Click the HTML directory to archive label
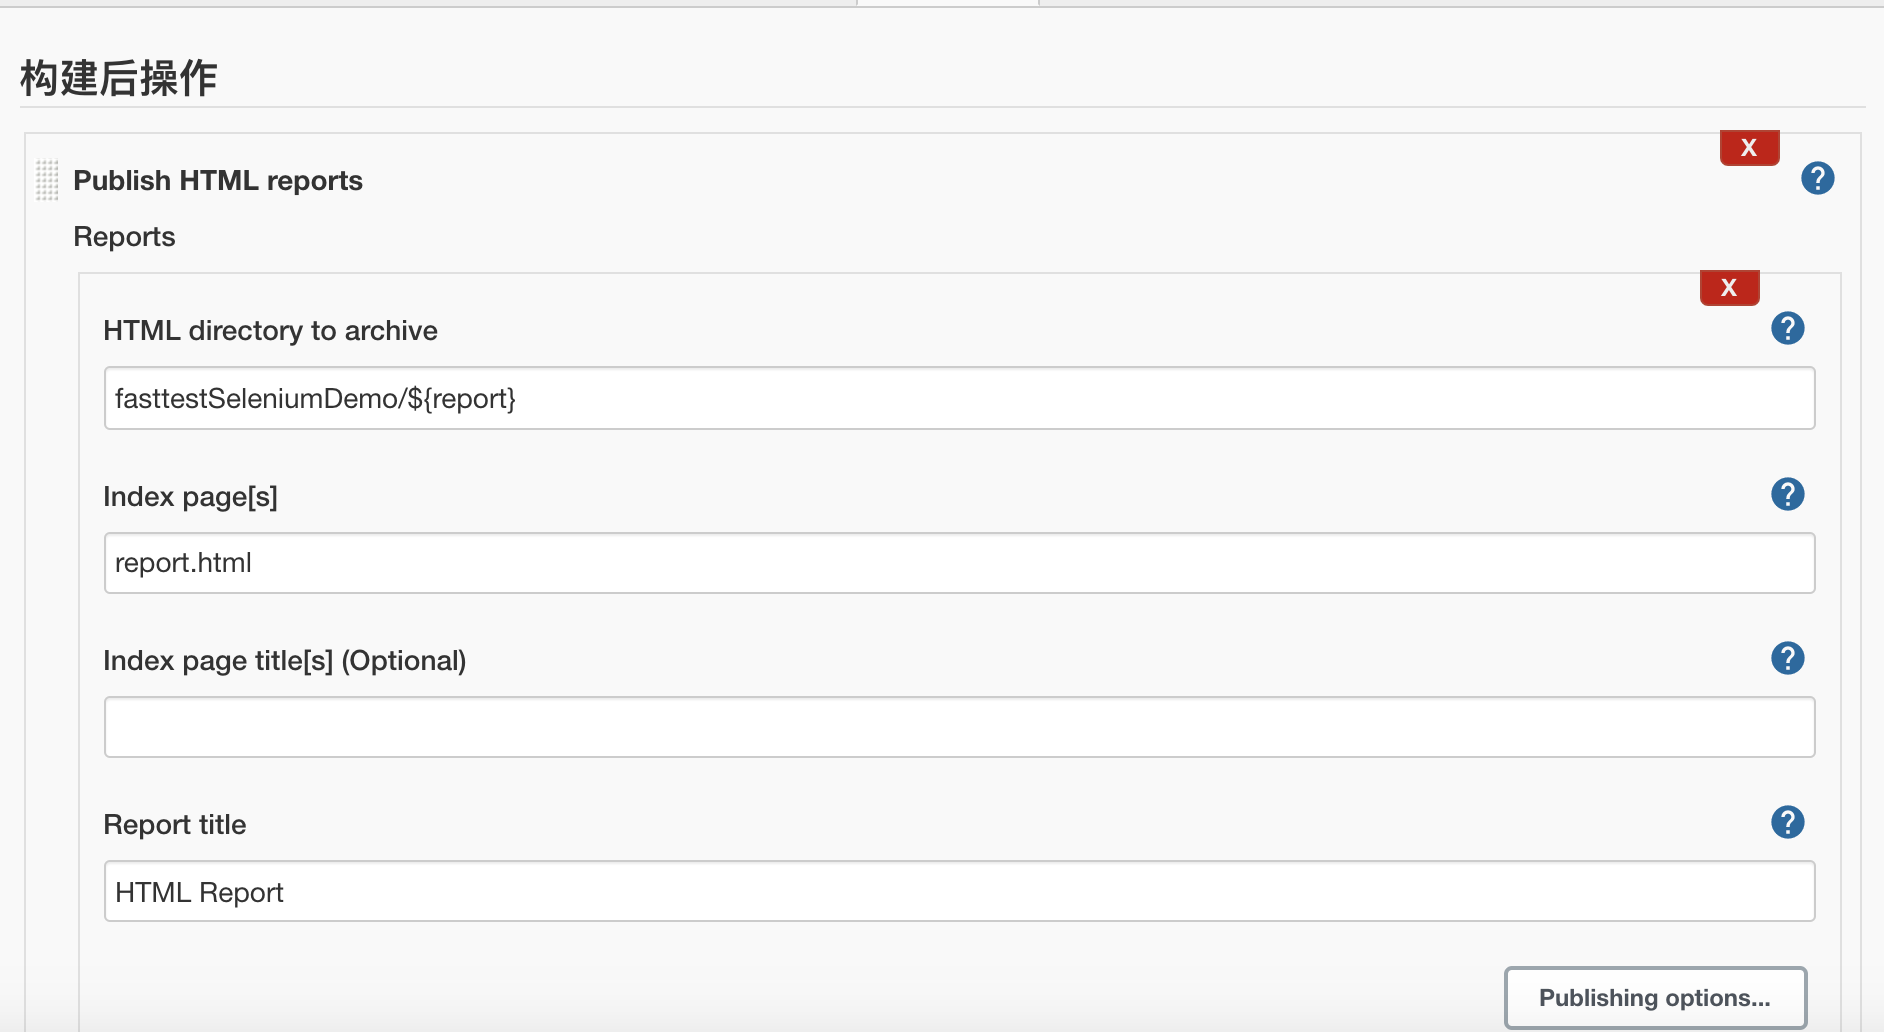1884x1032 pixels. [x=270, y=331]
